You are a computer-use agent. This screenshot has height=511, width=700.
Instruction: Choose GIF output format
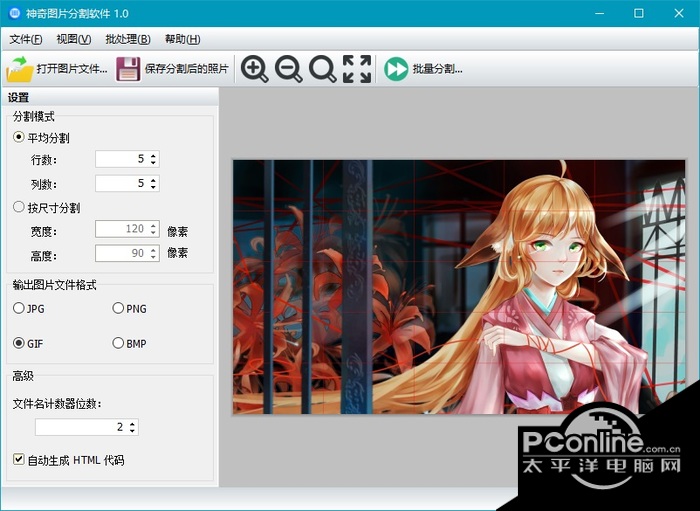point(18,343)
